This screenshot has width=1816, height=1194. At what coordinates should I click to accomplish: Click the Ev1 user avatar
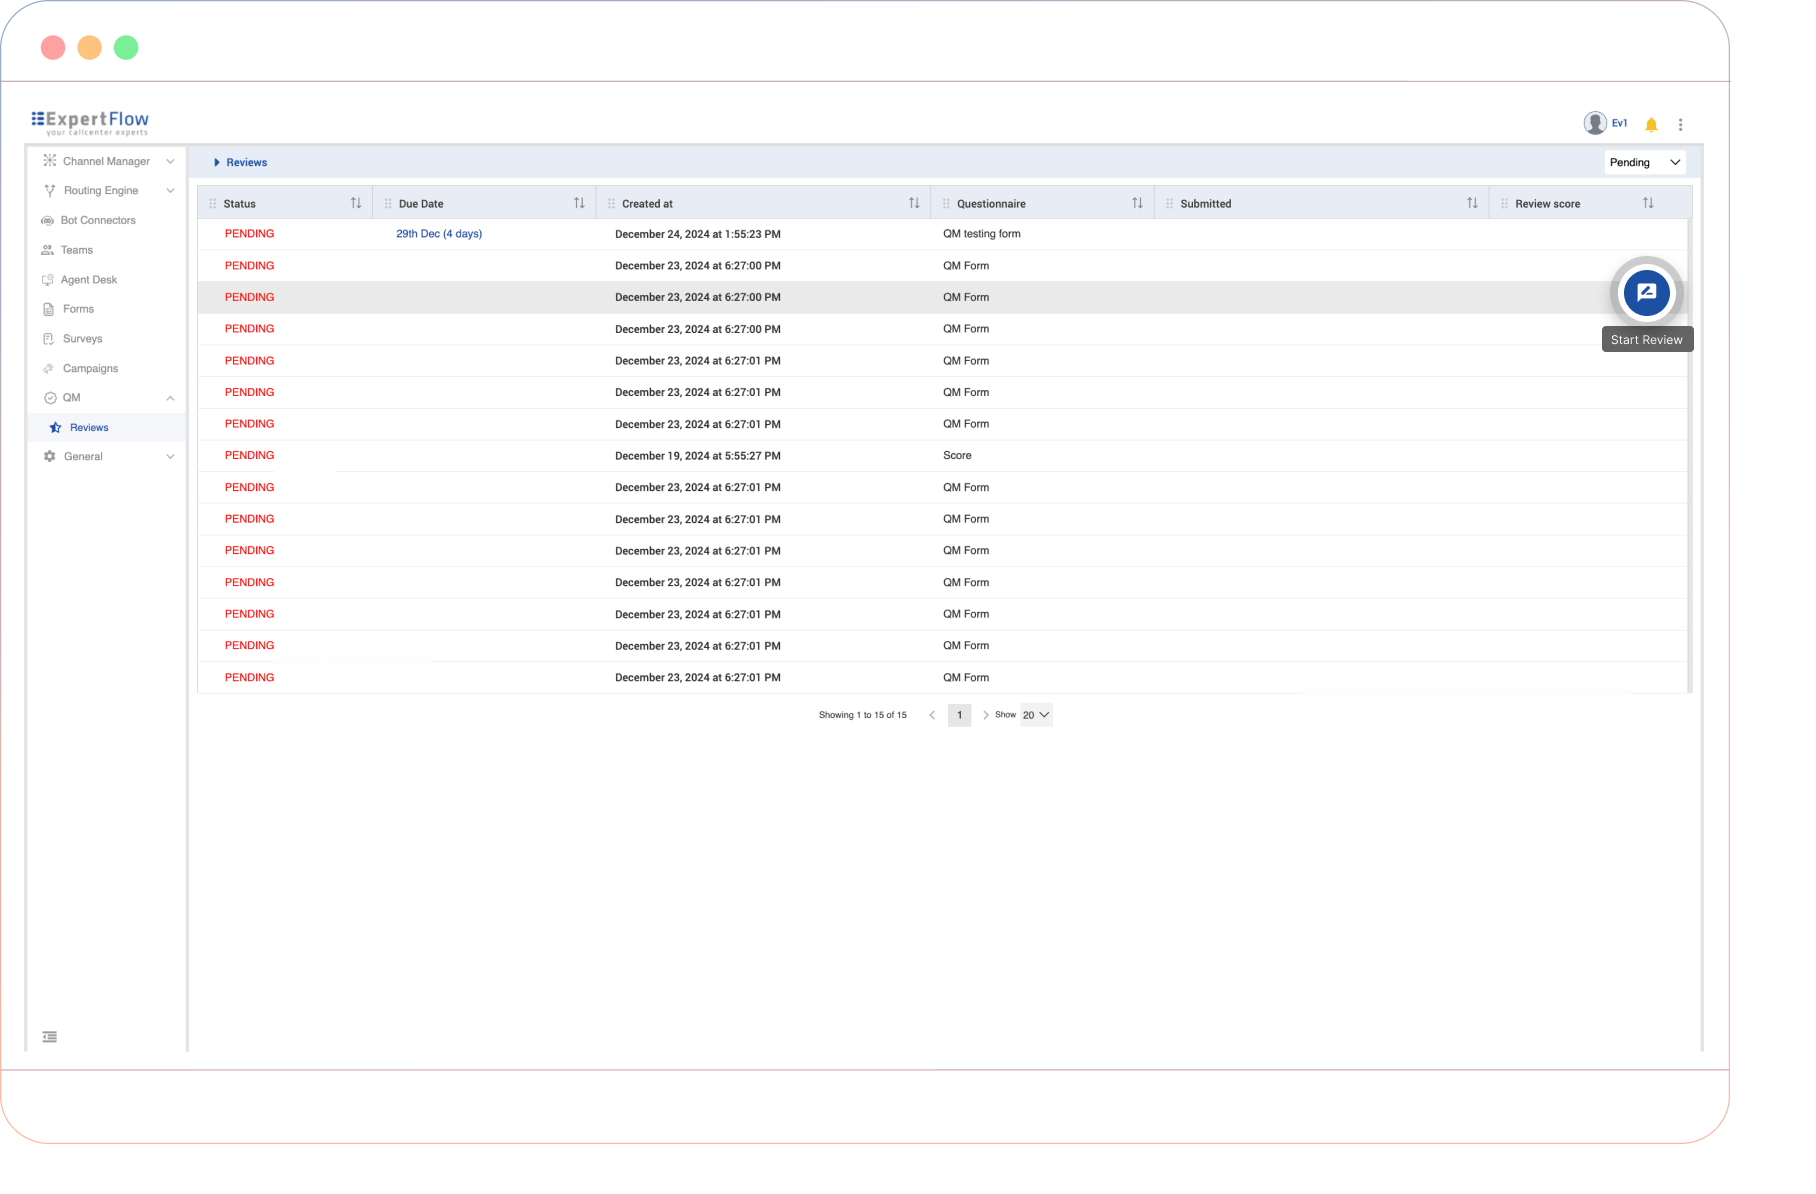(1595, 123)
